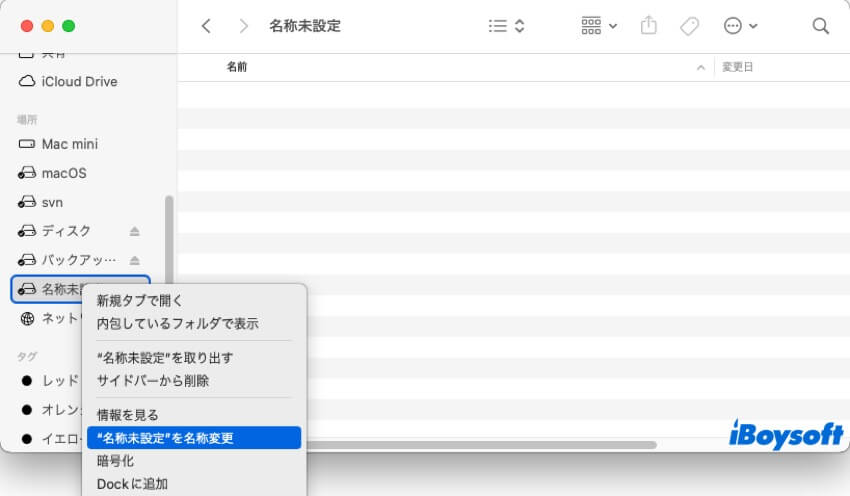Open the more actions ellipsis menu
Image resolution: width=850 pixels, height=496 pixels.
point(739,26)
